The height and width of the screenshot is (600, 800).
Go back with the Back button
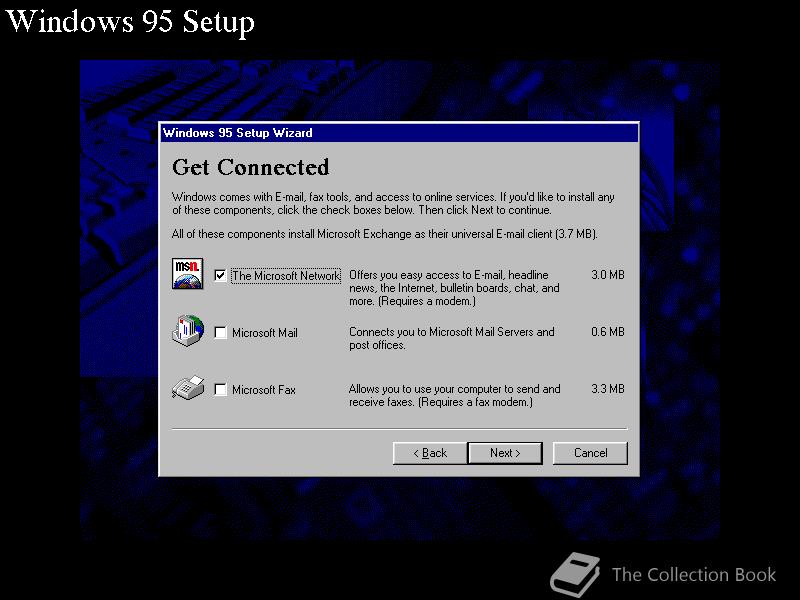click(430, 453)
